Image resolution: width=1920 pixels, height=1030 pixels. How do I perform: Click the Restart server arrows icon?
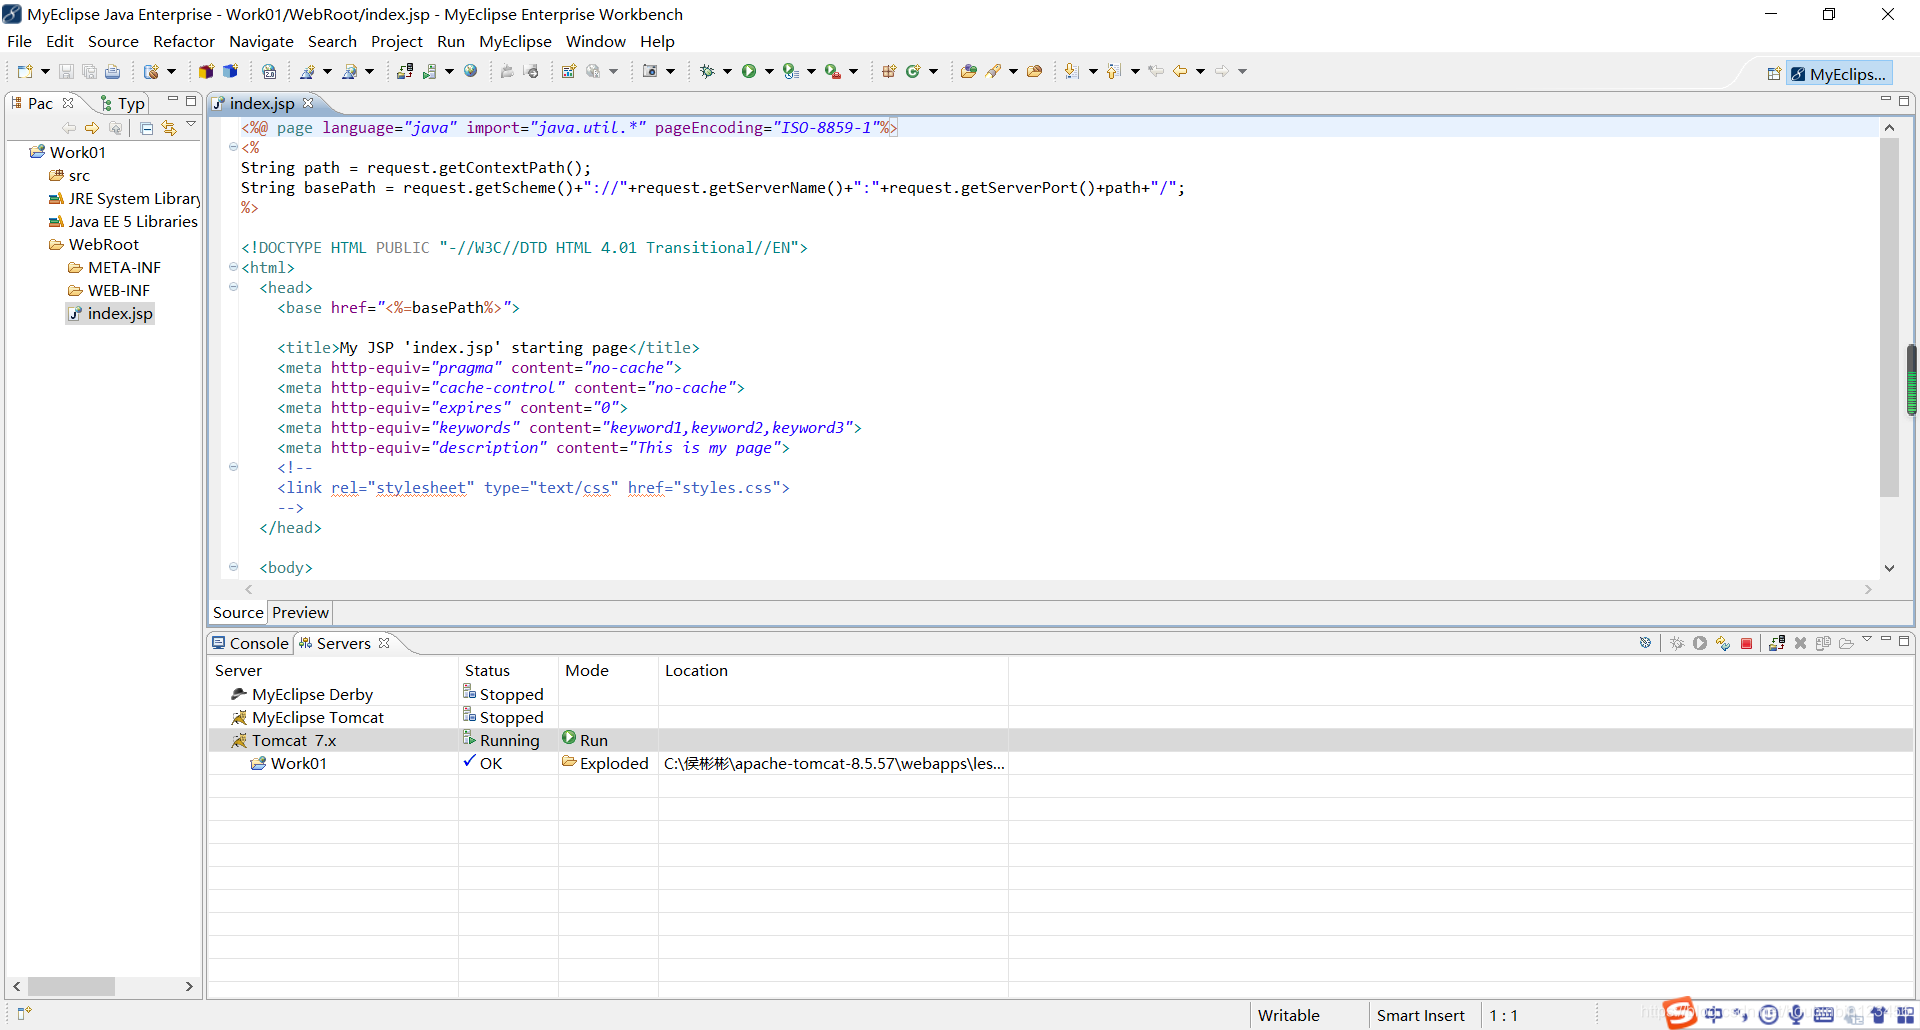[1723, 643]
